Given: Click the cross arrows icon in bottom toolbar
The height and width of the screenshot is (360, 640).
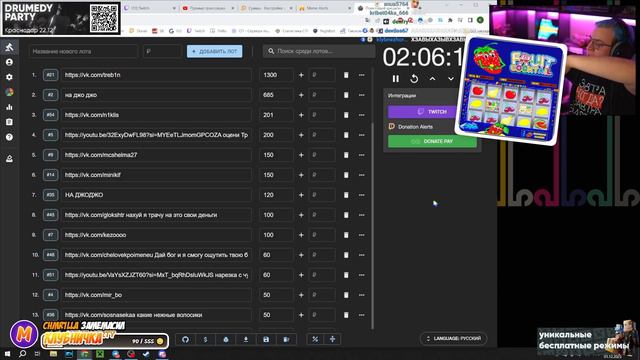Looking at the screenshot, I should click(x=333, y=339).
